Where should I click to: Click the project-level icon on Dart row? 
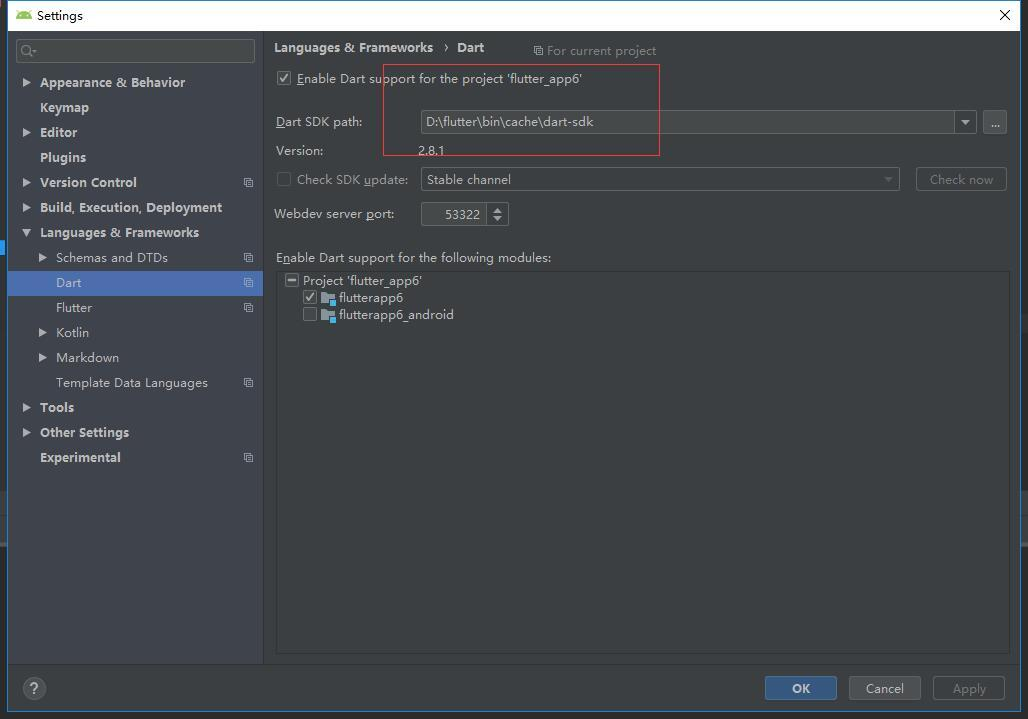pyautogui.click(x=248, y=282)
